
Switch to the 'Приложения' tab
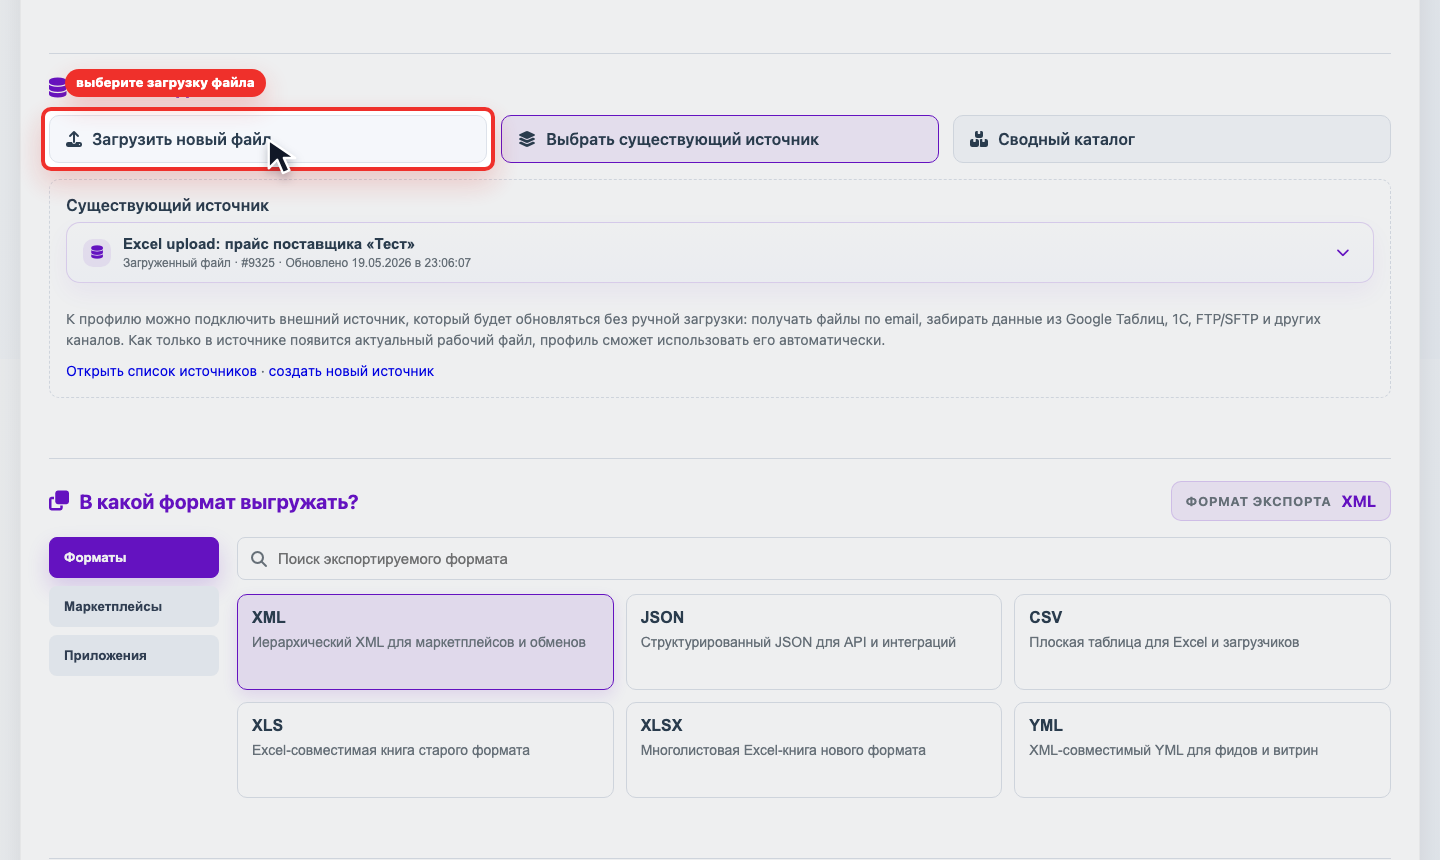(134, 655)
